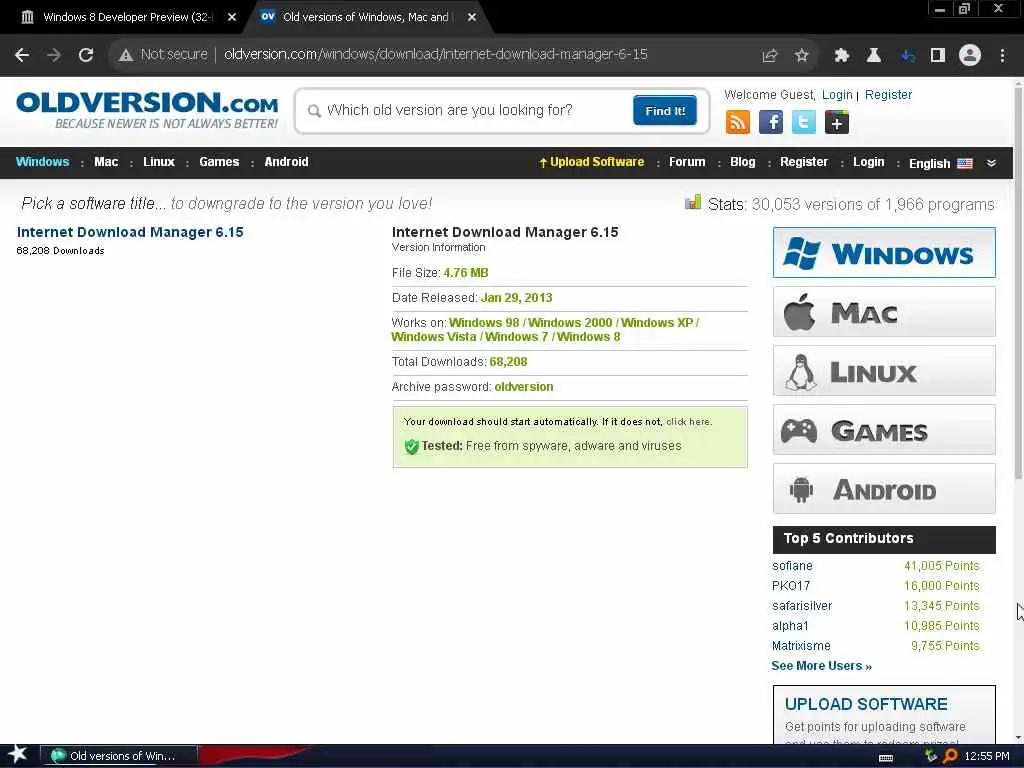1024x768 pixels.
Task: Open the Extensions puzzle icon
Action: (842, 56)
